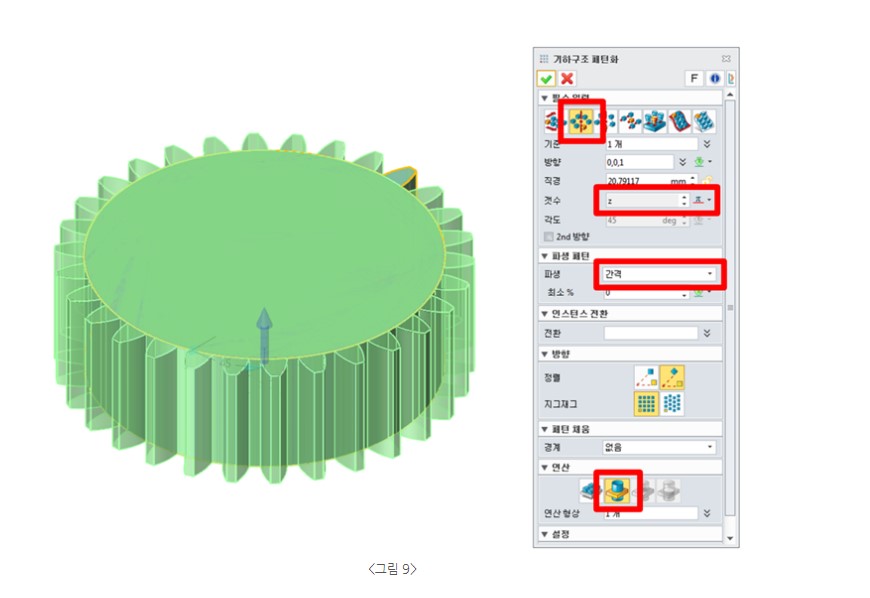Select the along-curve pattern icon with red surface
Viewport: 870px width, 598px height.
point(679,121)
